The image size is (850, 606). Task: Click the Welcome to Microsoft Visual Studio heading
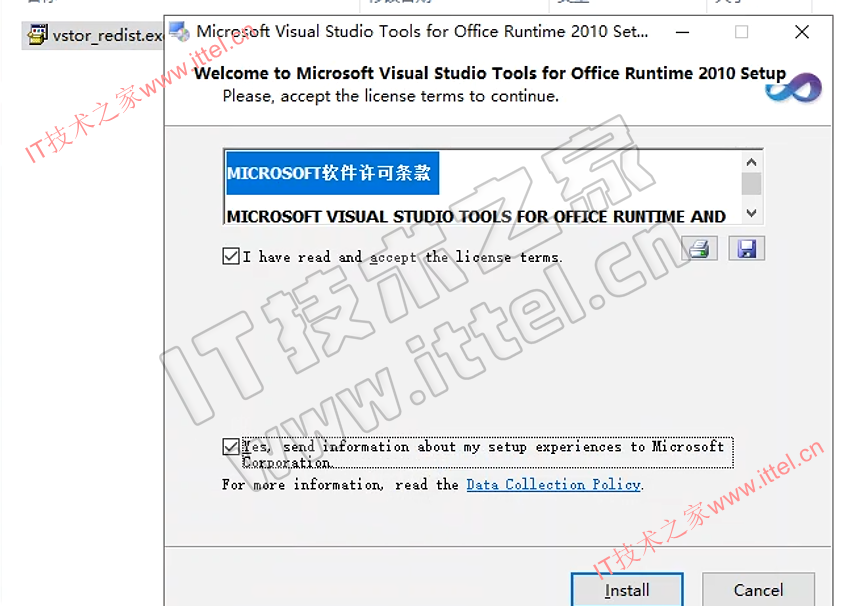tap(489, 74)
